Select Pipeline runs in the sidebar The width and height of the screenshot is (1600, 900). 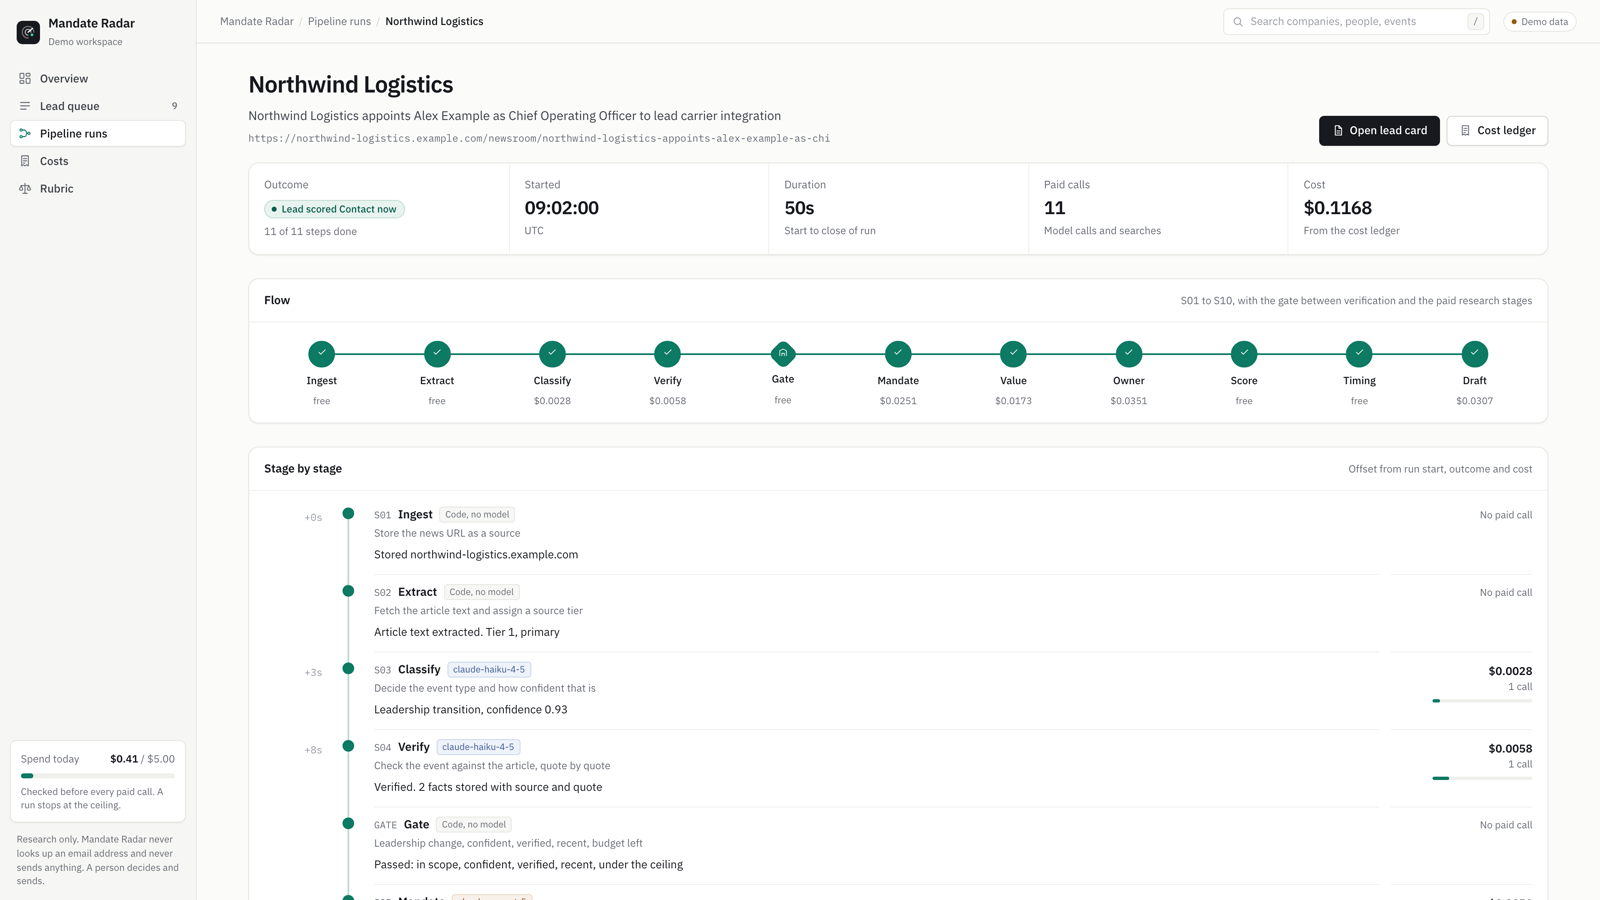click(x=98, y=133)
